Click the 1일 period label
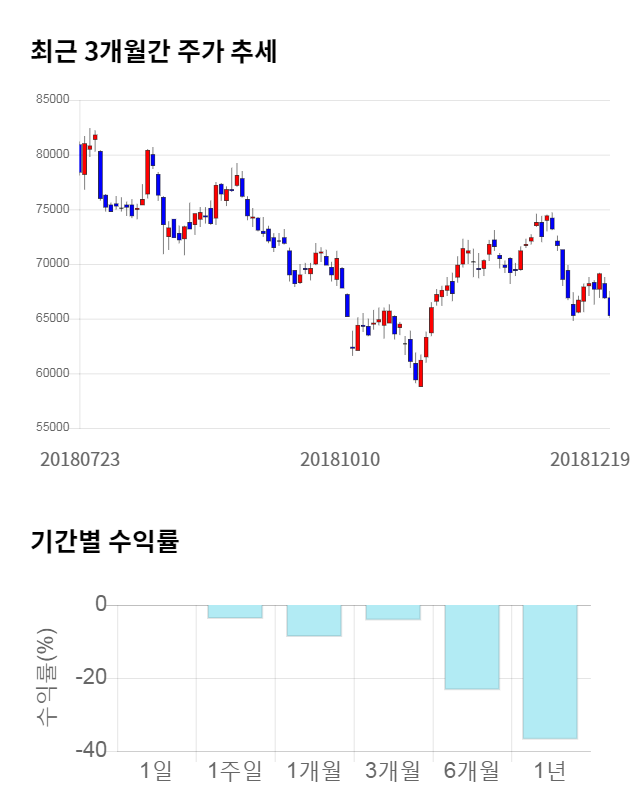640x810 pixels. (156, 771)
